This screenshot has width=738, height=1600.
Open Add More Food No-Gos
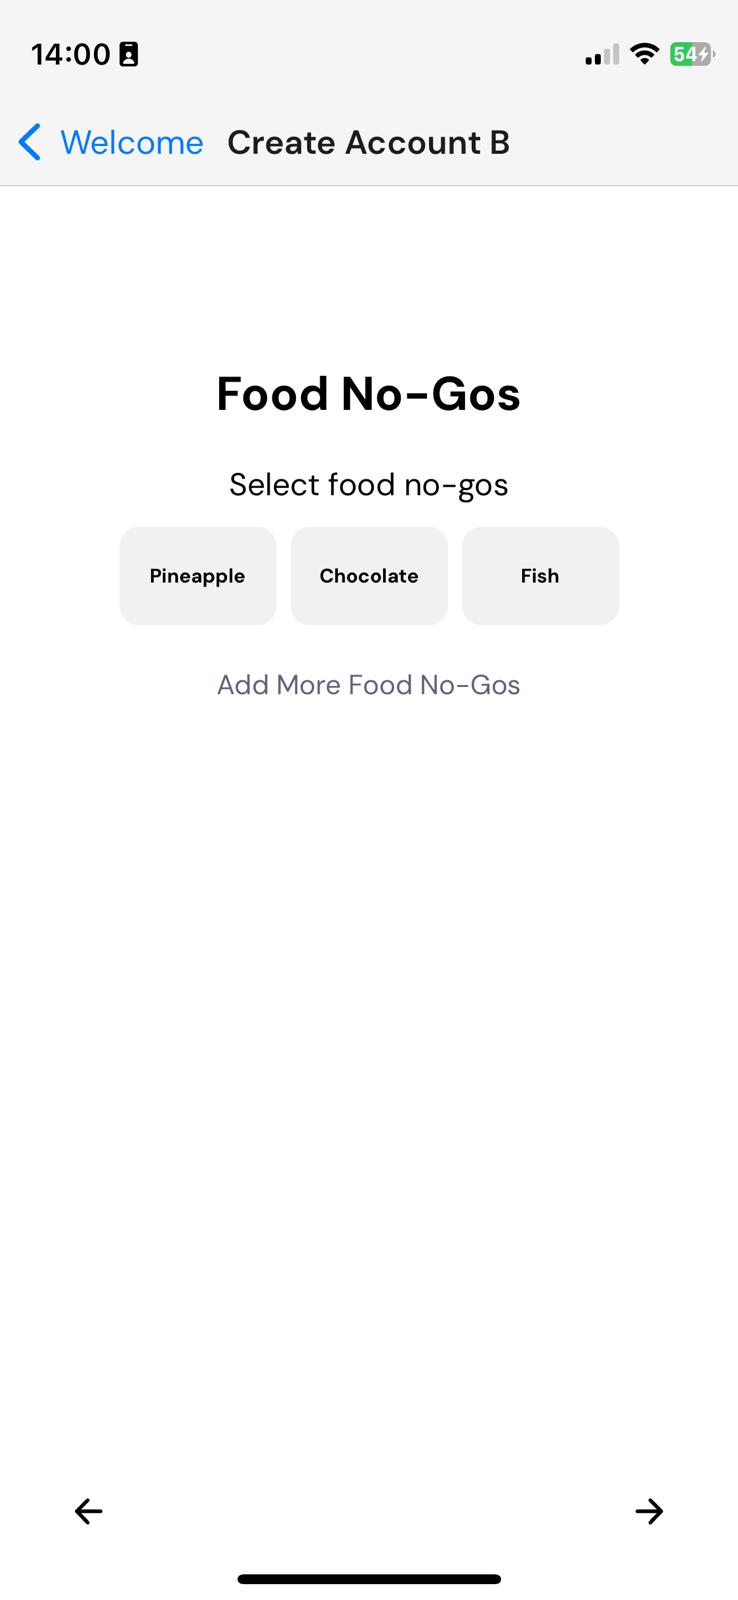[x=369, y=685]
